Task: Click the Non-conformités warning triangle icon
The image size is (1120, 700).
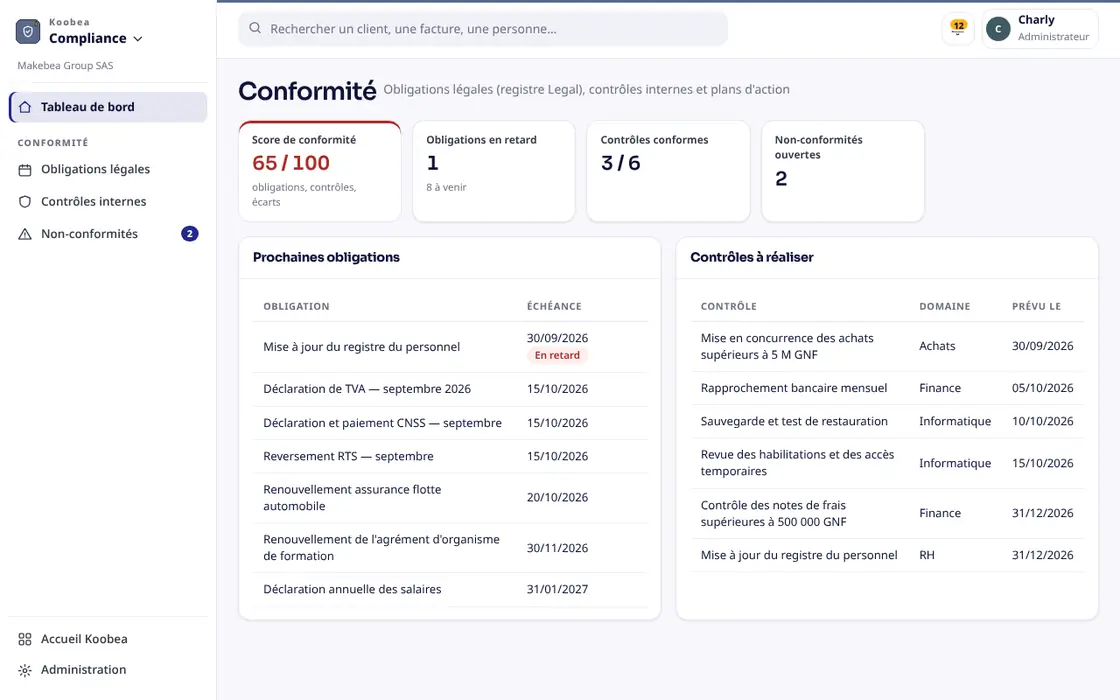Action: [25, 234]
